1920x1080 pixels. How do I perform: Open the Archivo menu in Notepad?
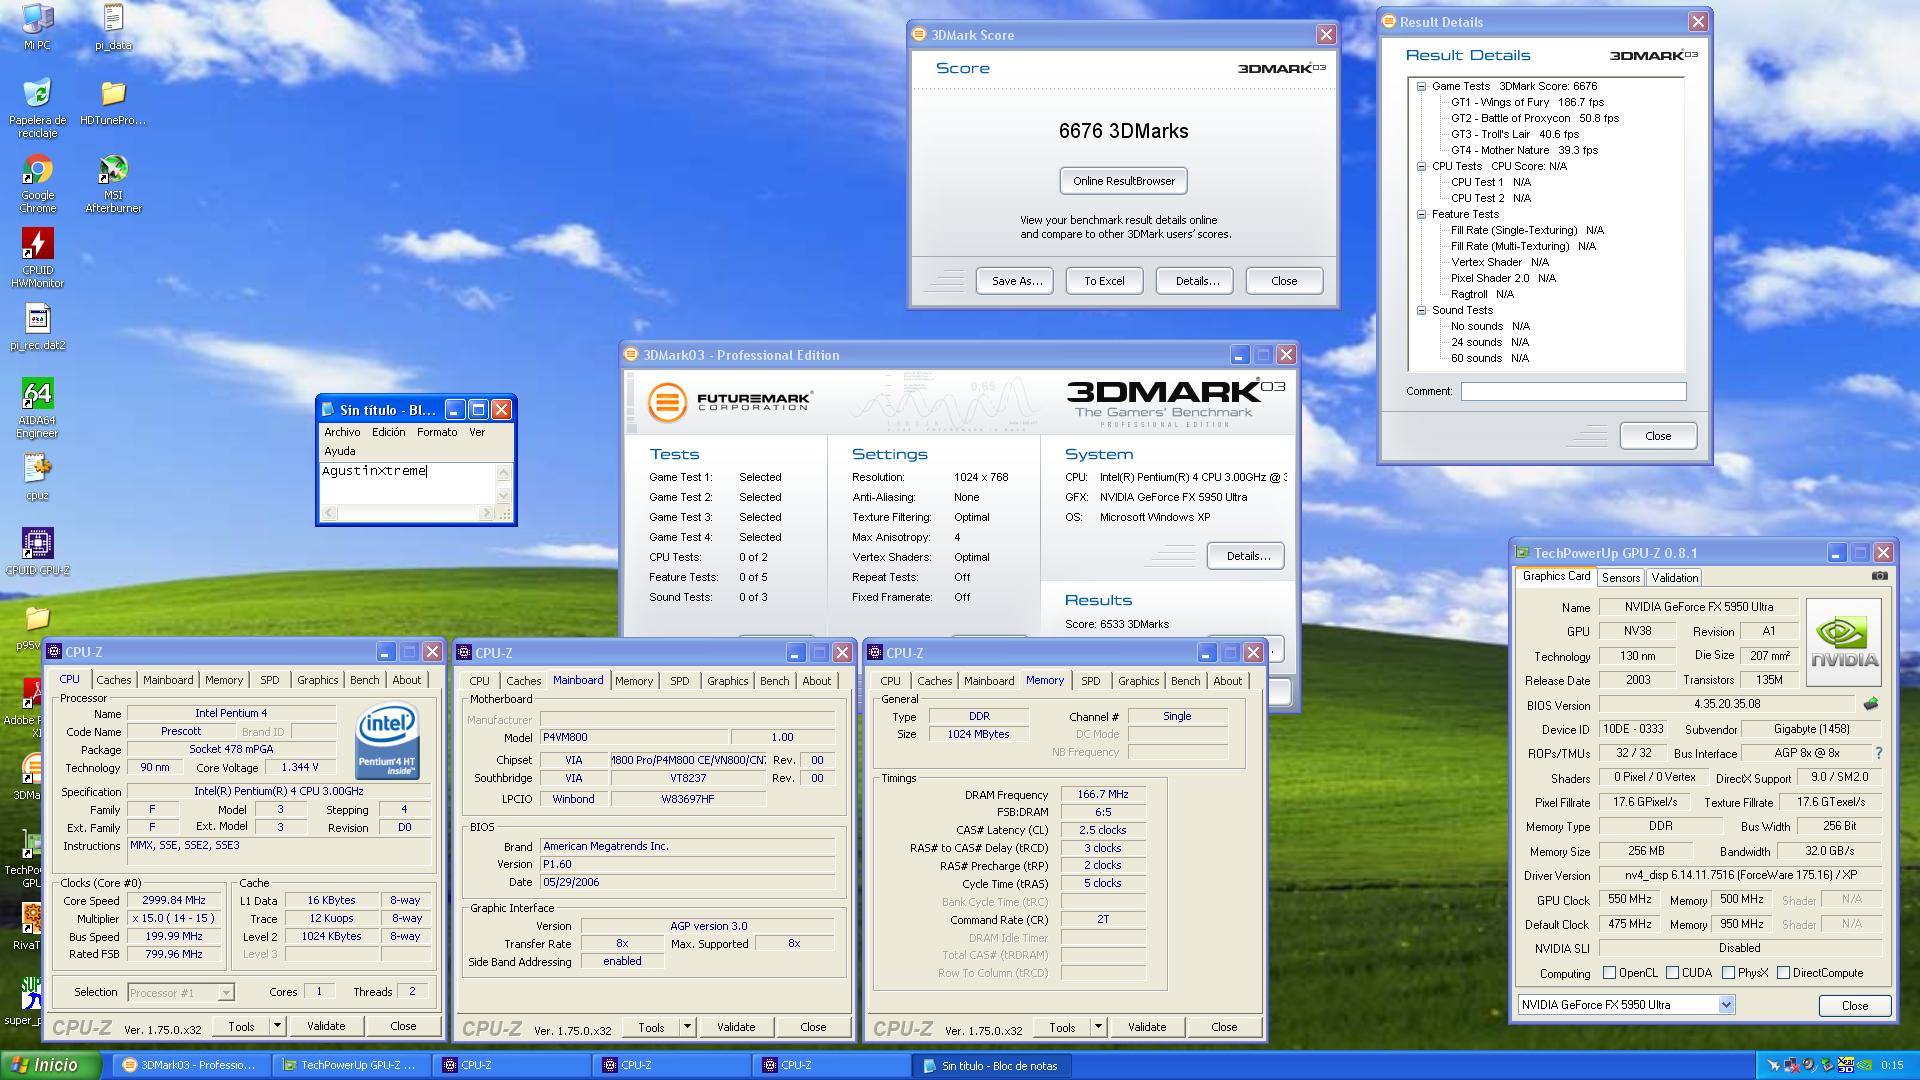[342, 432]
